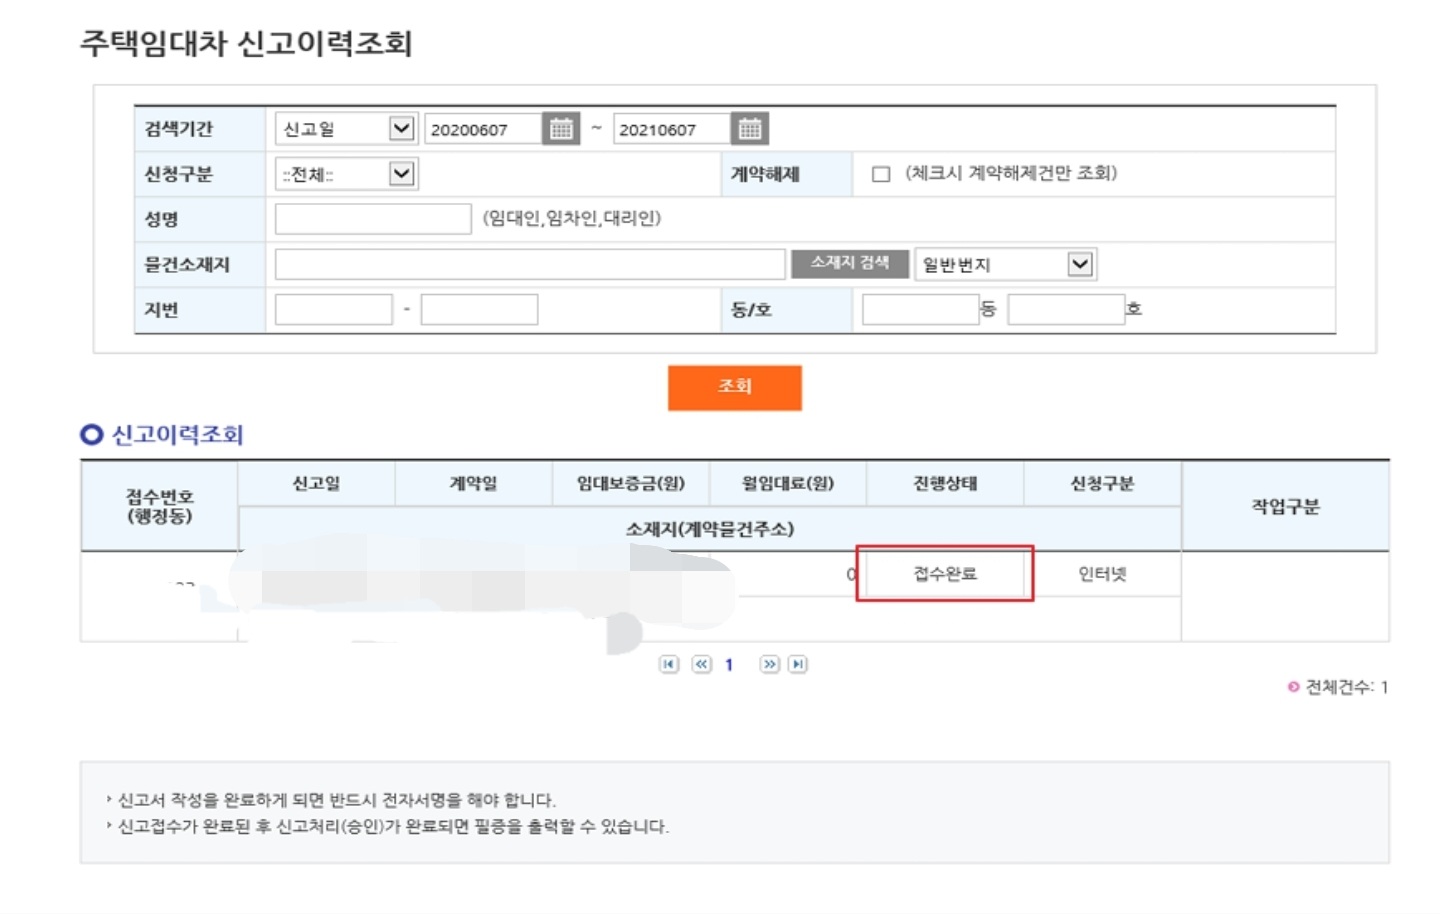Click the 작업구분 column header
Viewport: 1440px width, 914px height.
[1285, 507]
